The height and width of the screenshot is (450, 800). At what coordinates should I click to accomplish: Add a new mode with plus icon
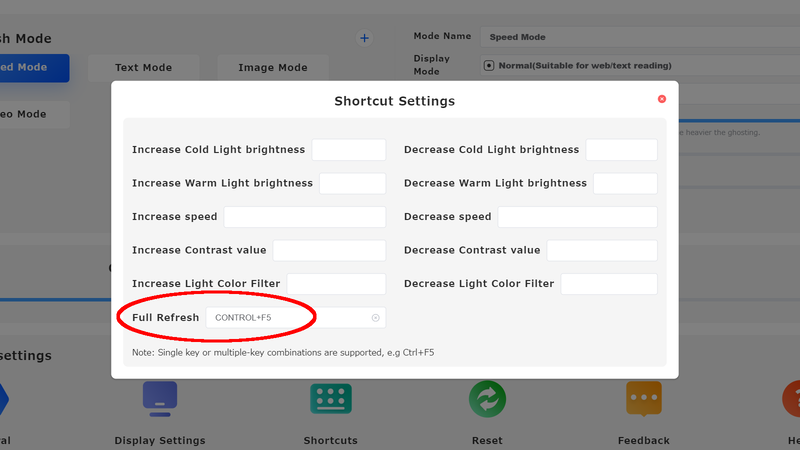click(364, 38)
